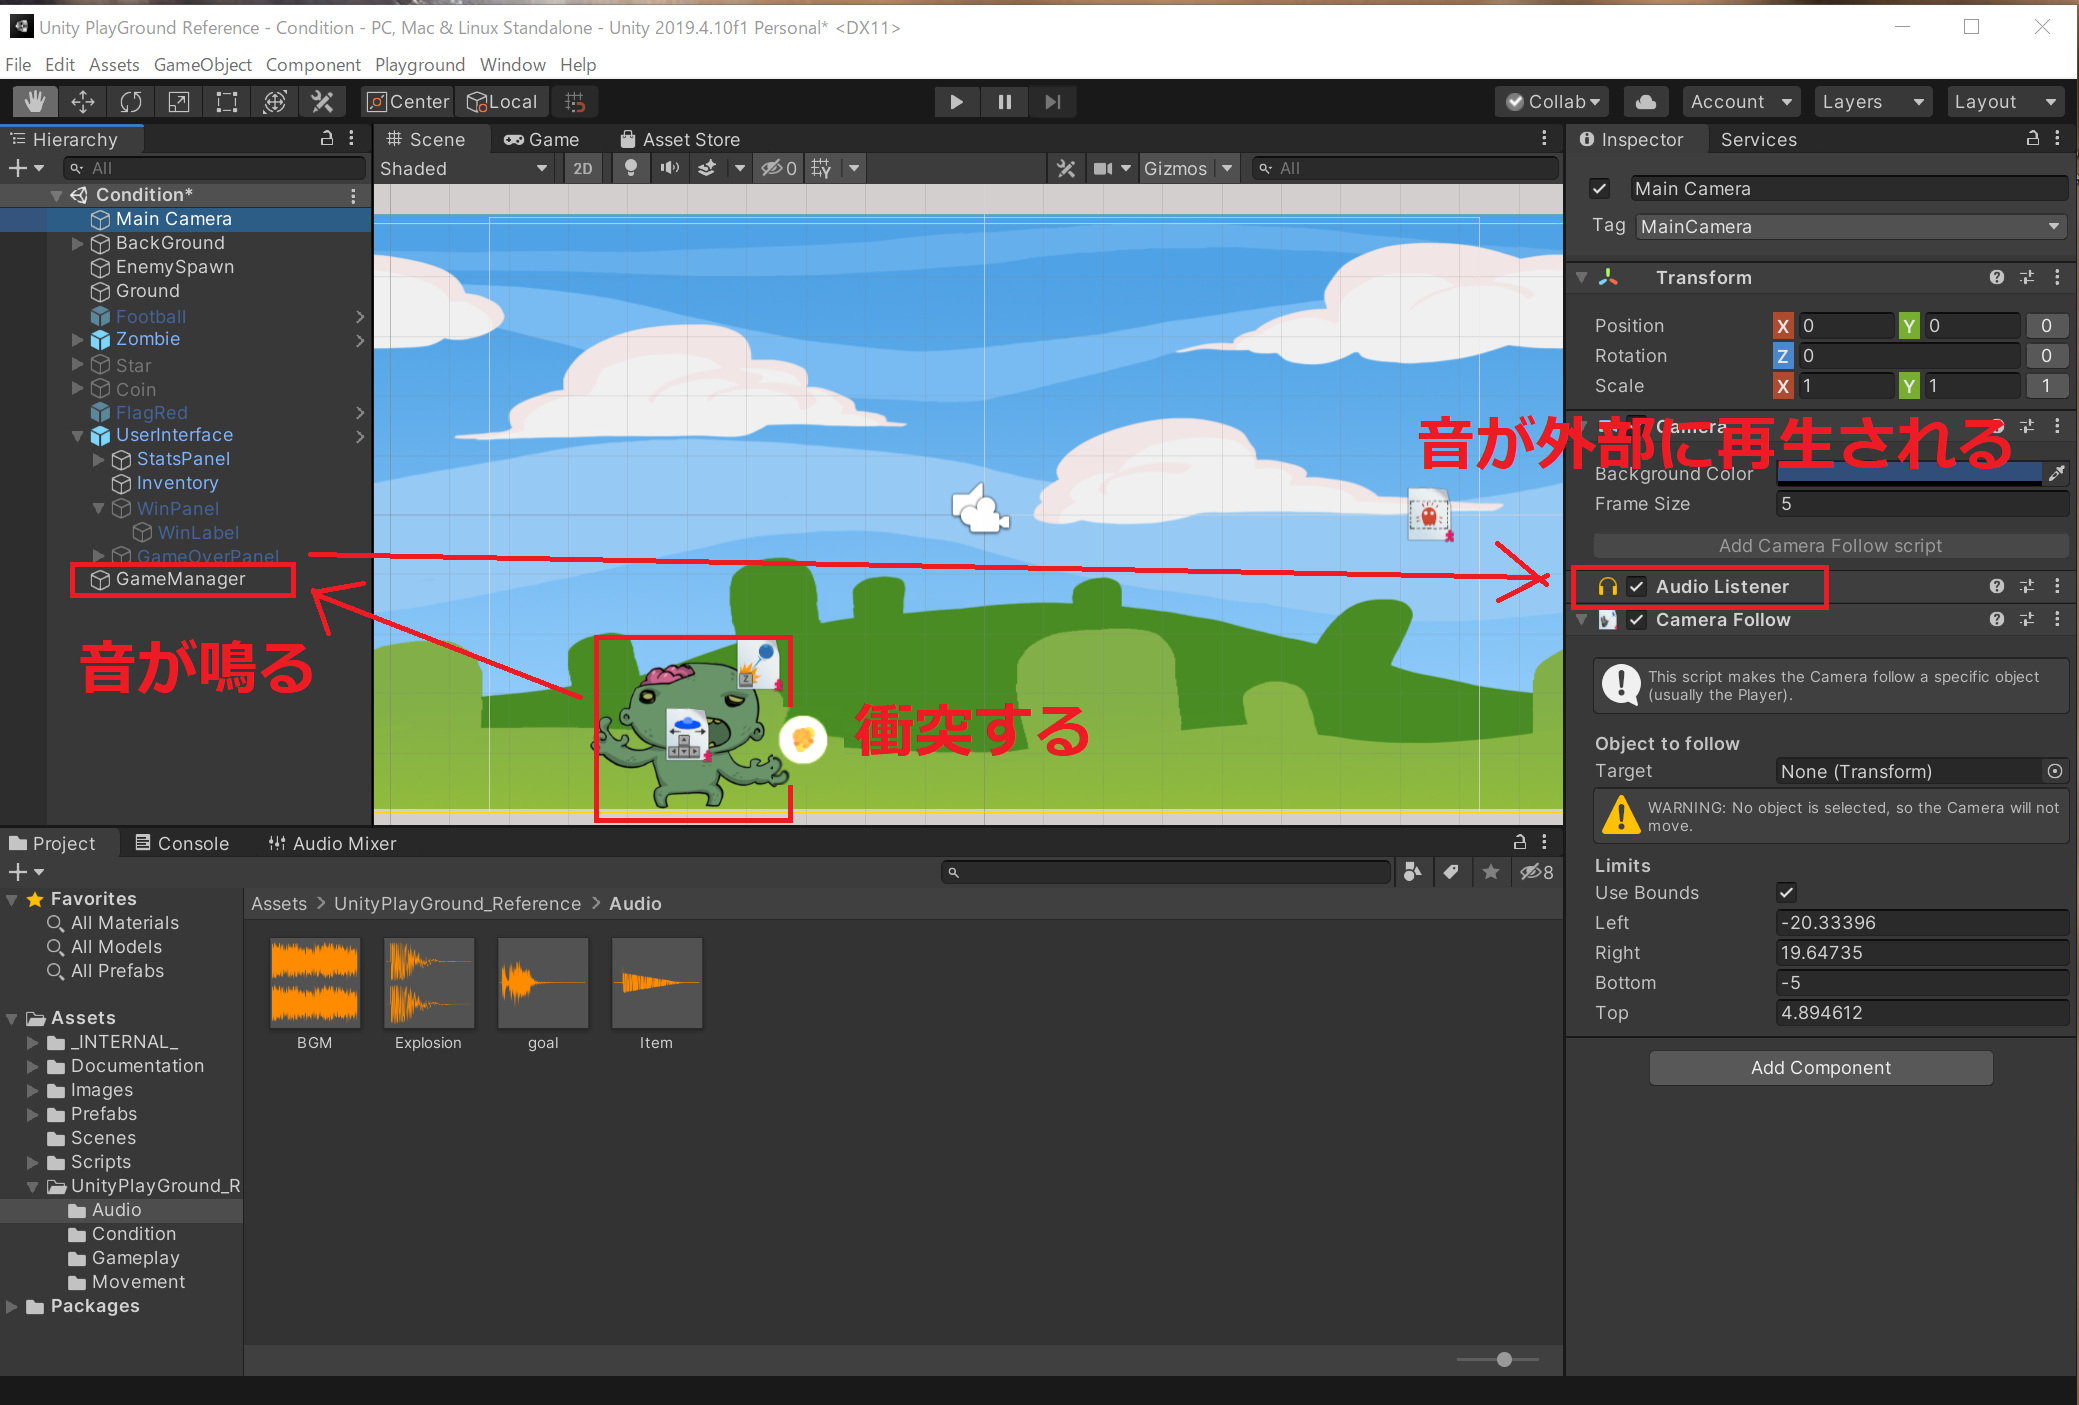Select the Rotate tool
The height and width of the screenshot is (1405, 2079).
[x=131, y=102]
